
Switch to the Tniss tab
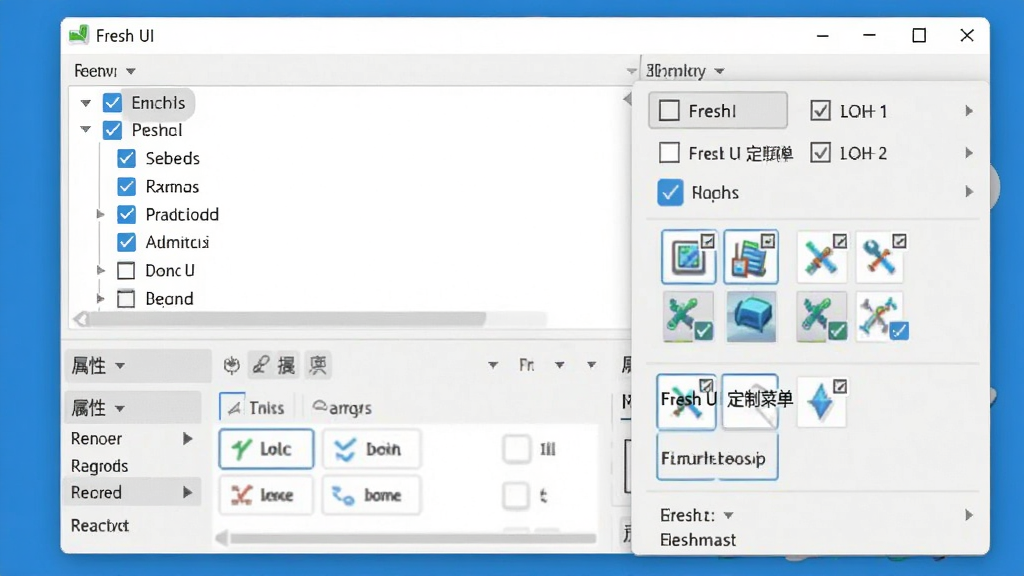tap(257, 408)
